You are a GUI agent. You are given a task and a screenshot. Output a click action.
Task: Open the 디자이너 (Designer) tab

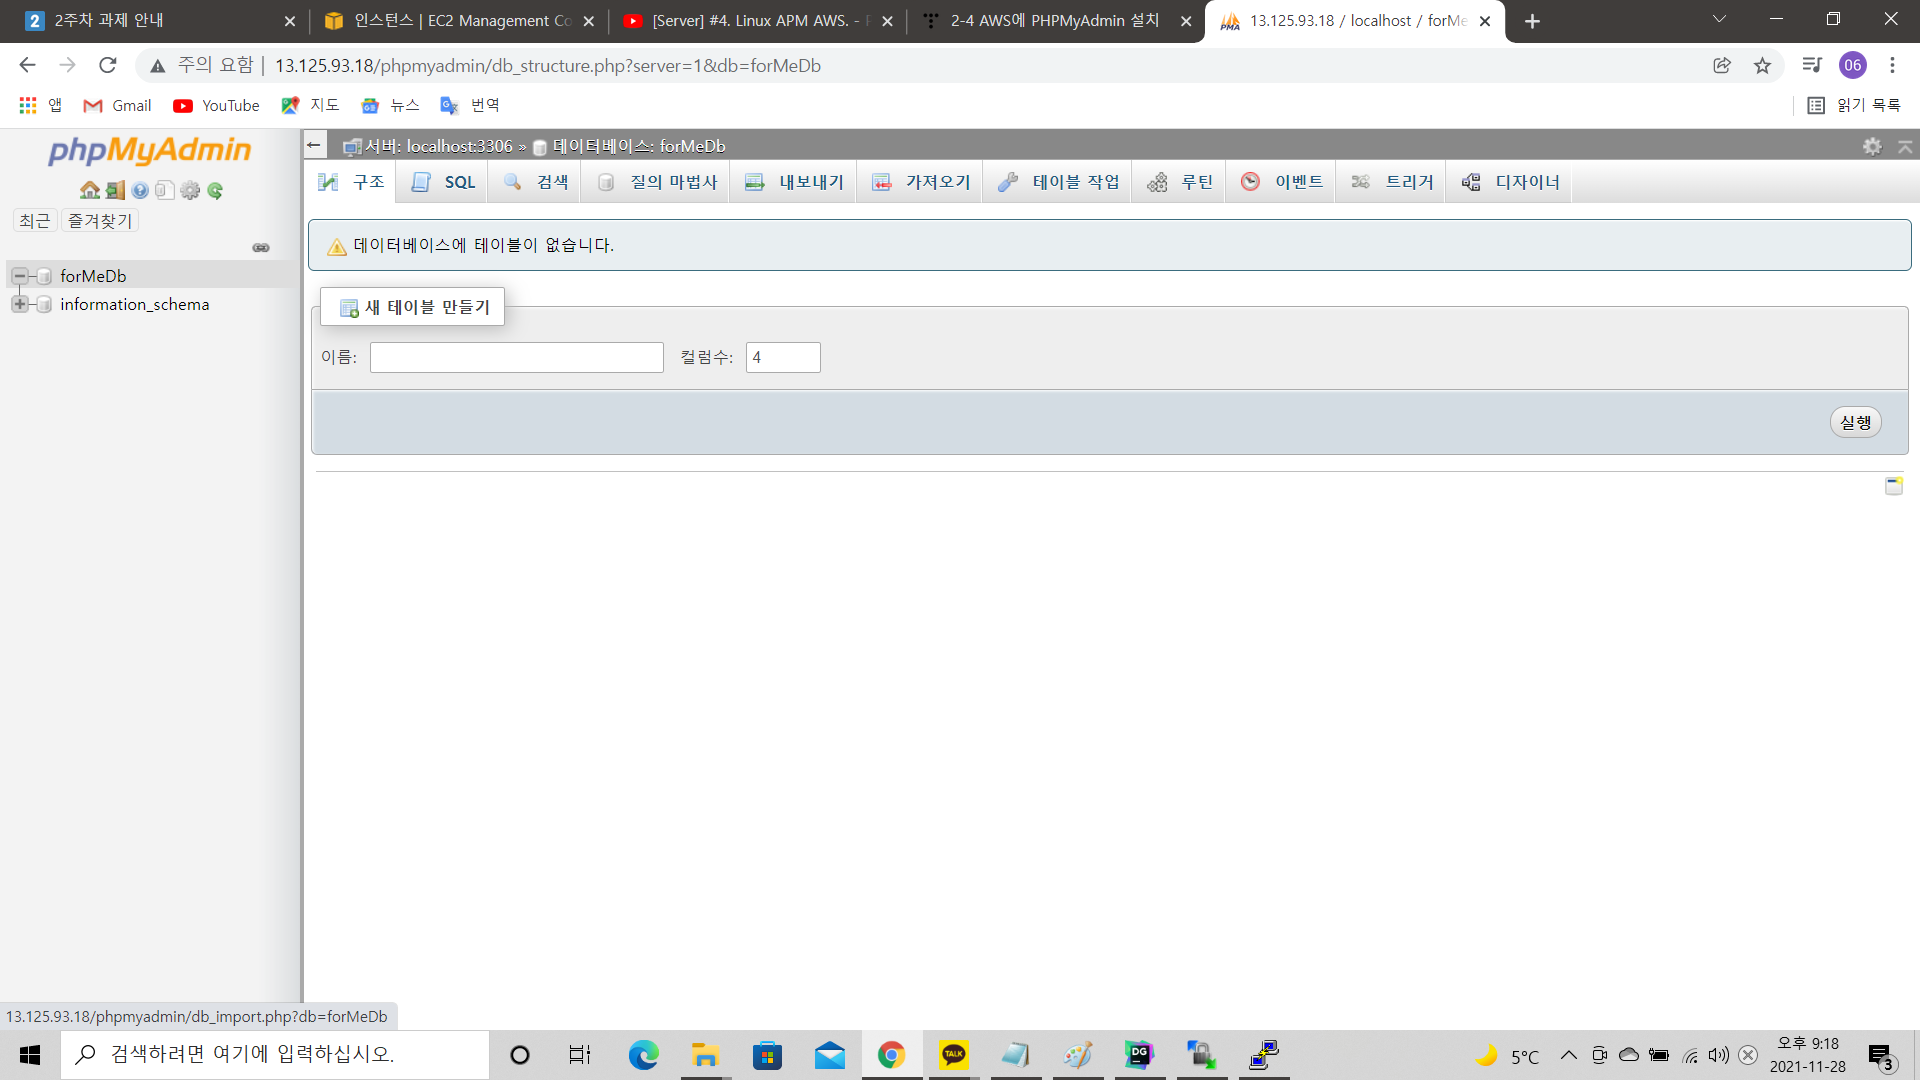coord(1510,182)
